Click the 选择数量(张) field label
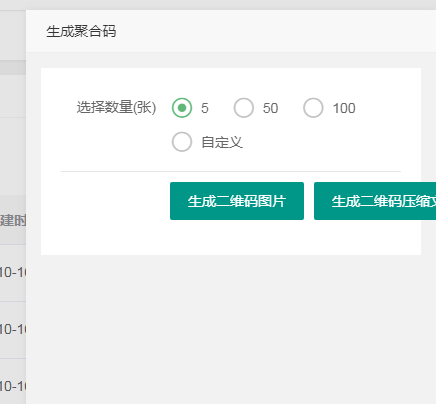The image size is (436, 404). pos(116,107)
